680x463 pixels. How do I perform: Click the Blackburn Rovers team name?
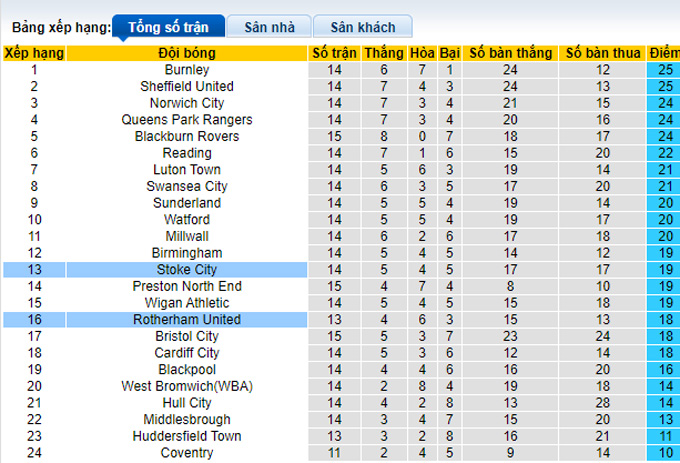187,137
